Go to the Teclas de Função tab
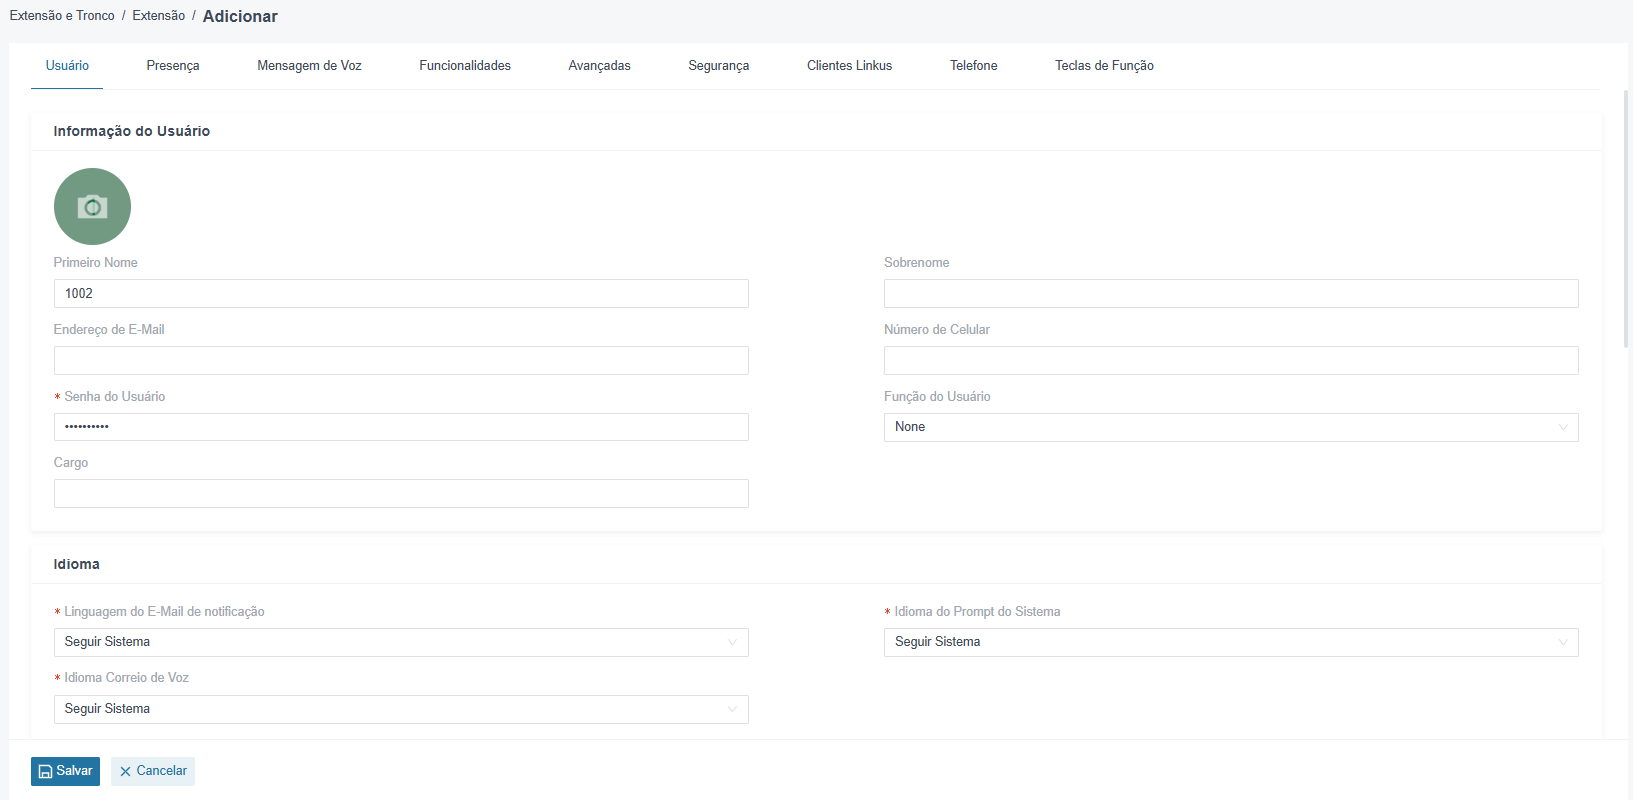The width and height of the screenshot is (1633, 800). [x=1104, y=66]
